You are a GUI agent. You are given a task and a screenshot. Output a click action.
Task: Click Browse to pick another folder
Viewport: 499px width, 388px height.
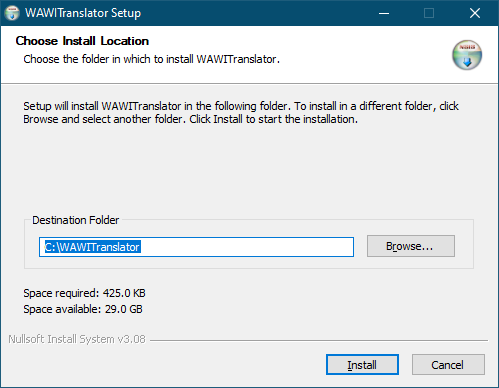pos(411,246)
